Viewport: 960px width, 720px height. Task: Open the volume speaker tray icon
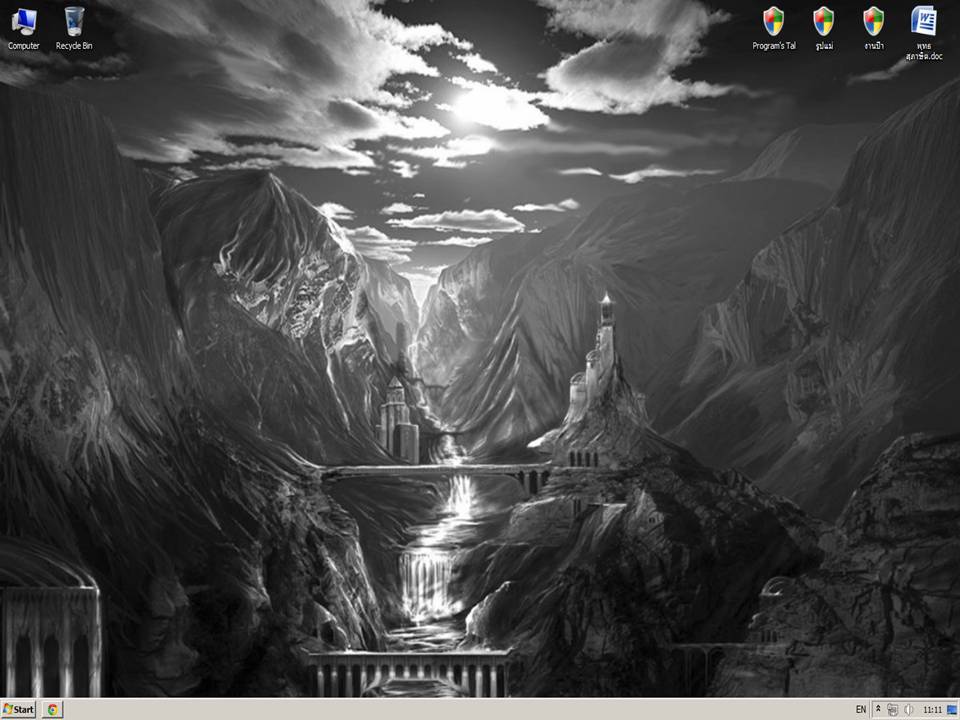pyautogui.click(x=909, y=710)
